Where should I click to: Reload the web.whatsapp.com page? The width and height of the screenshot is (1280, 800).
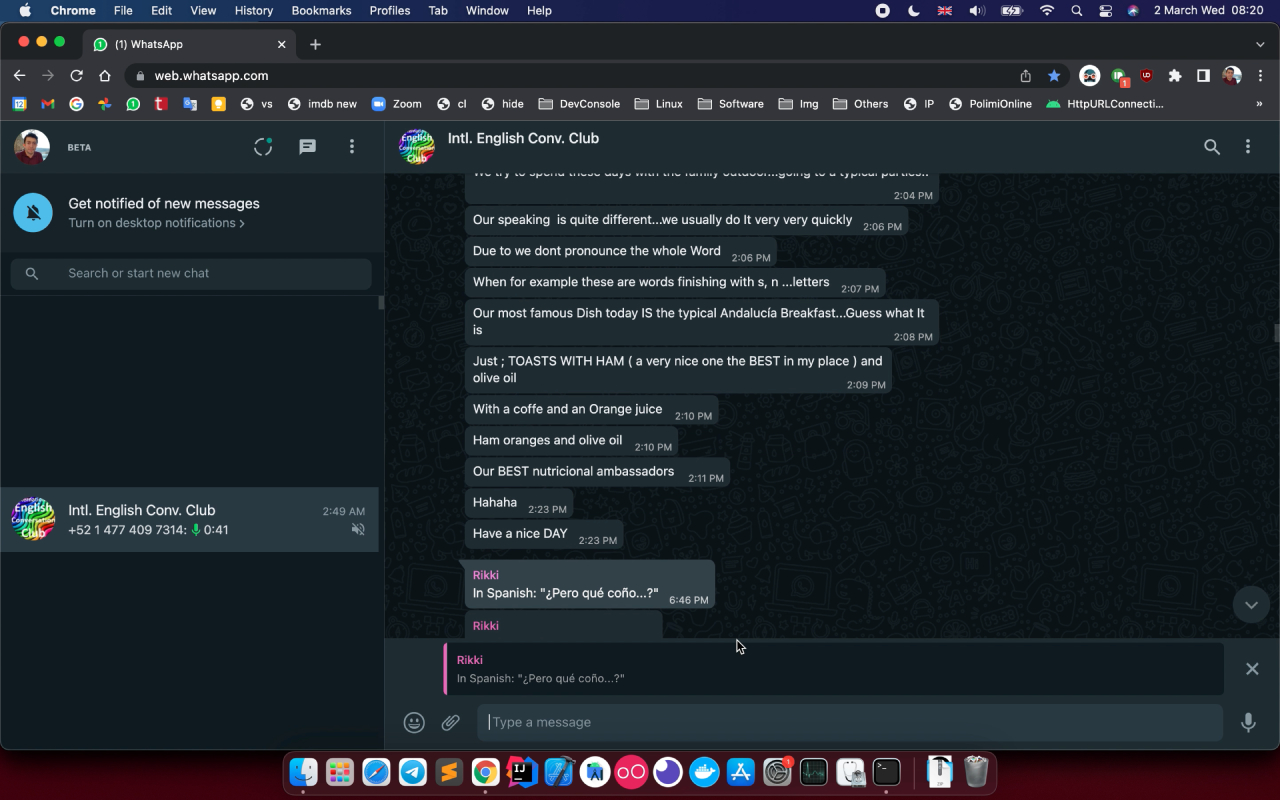76,76
